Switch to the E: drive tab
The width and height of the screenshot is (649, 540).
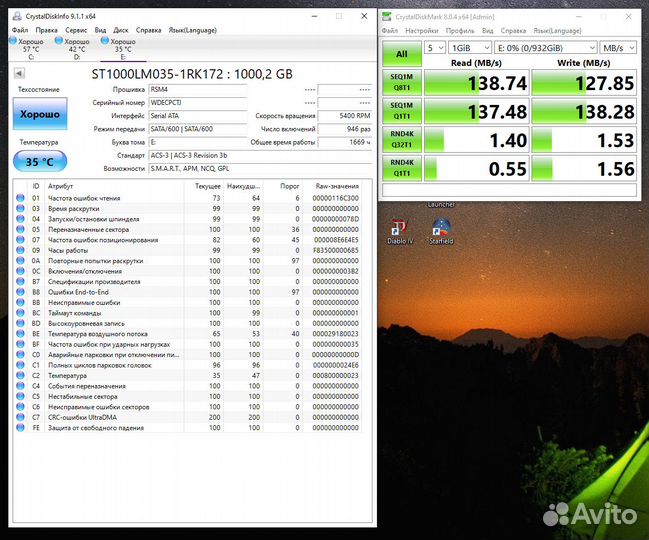click(121, 47)
